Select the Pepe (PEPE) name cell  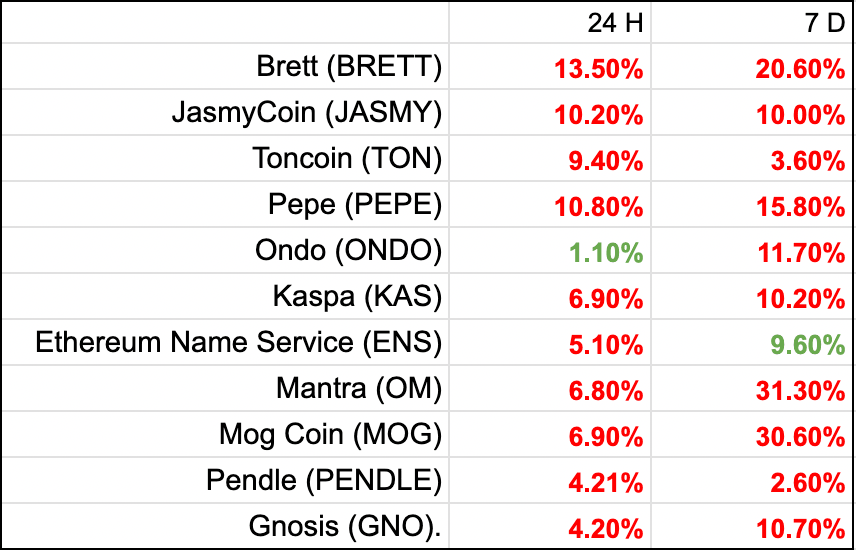click(x=354, y=206)
